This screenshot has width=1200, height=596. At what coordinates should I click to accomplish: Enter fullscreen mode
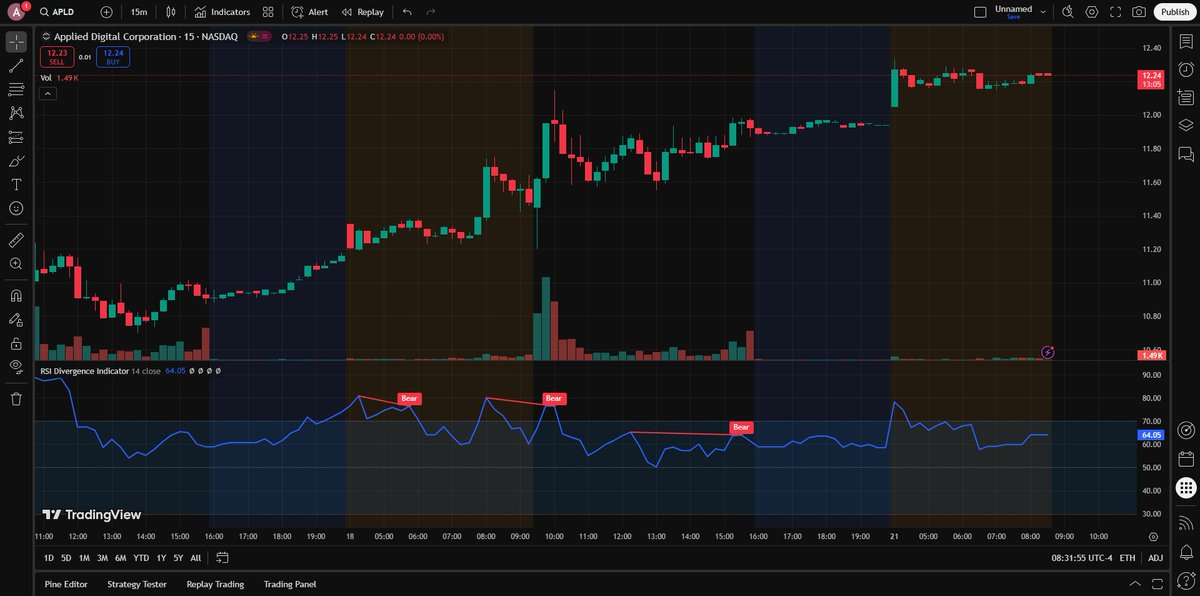pos(1115,12)
